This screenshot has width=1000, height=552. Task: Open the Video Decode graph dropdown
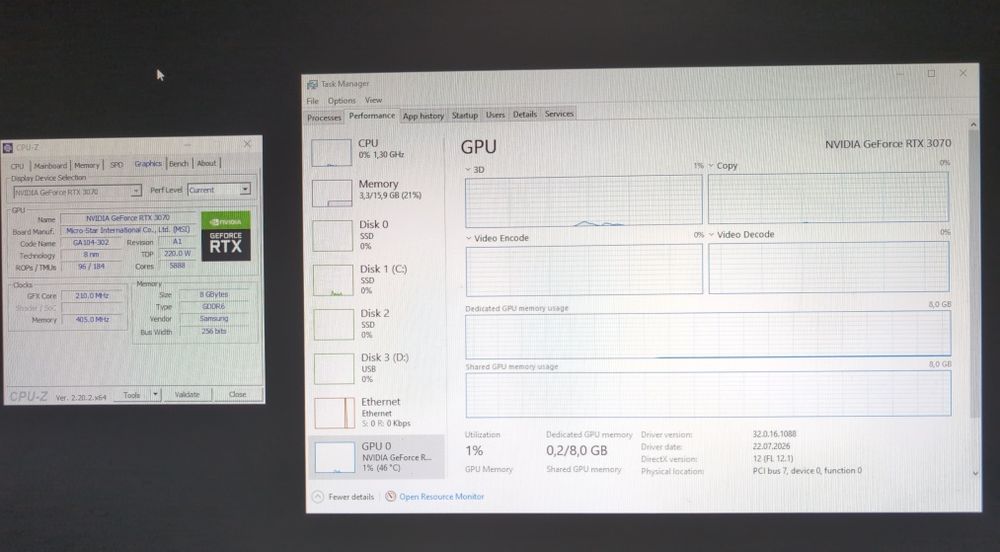(711, 235)
